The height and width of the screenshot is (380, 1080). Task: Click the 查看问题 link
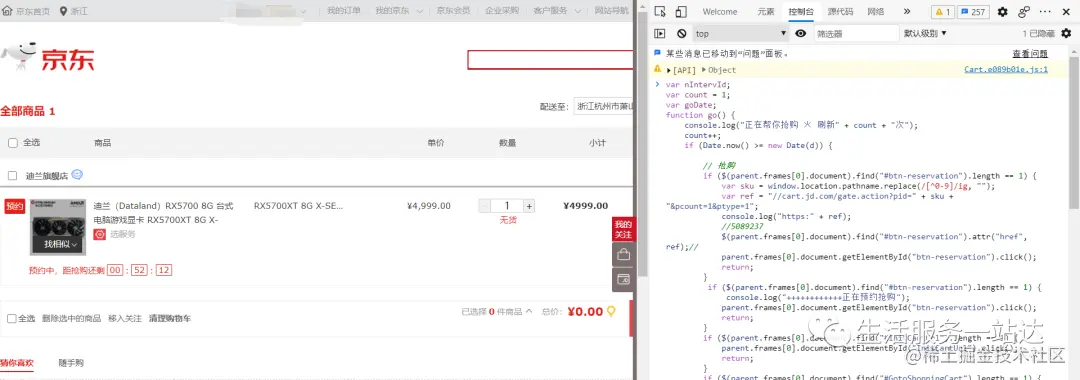click(x=1030, y=54)
